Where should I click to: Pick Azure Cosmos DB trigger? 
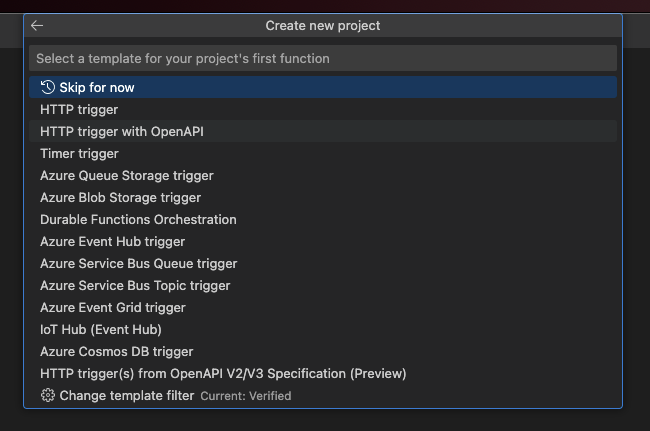click(117, 352)
